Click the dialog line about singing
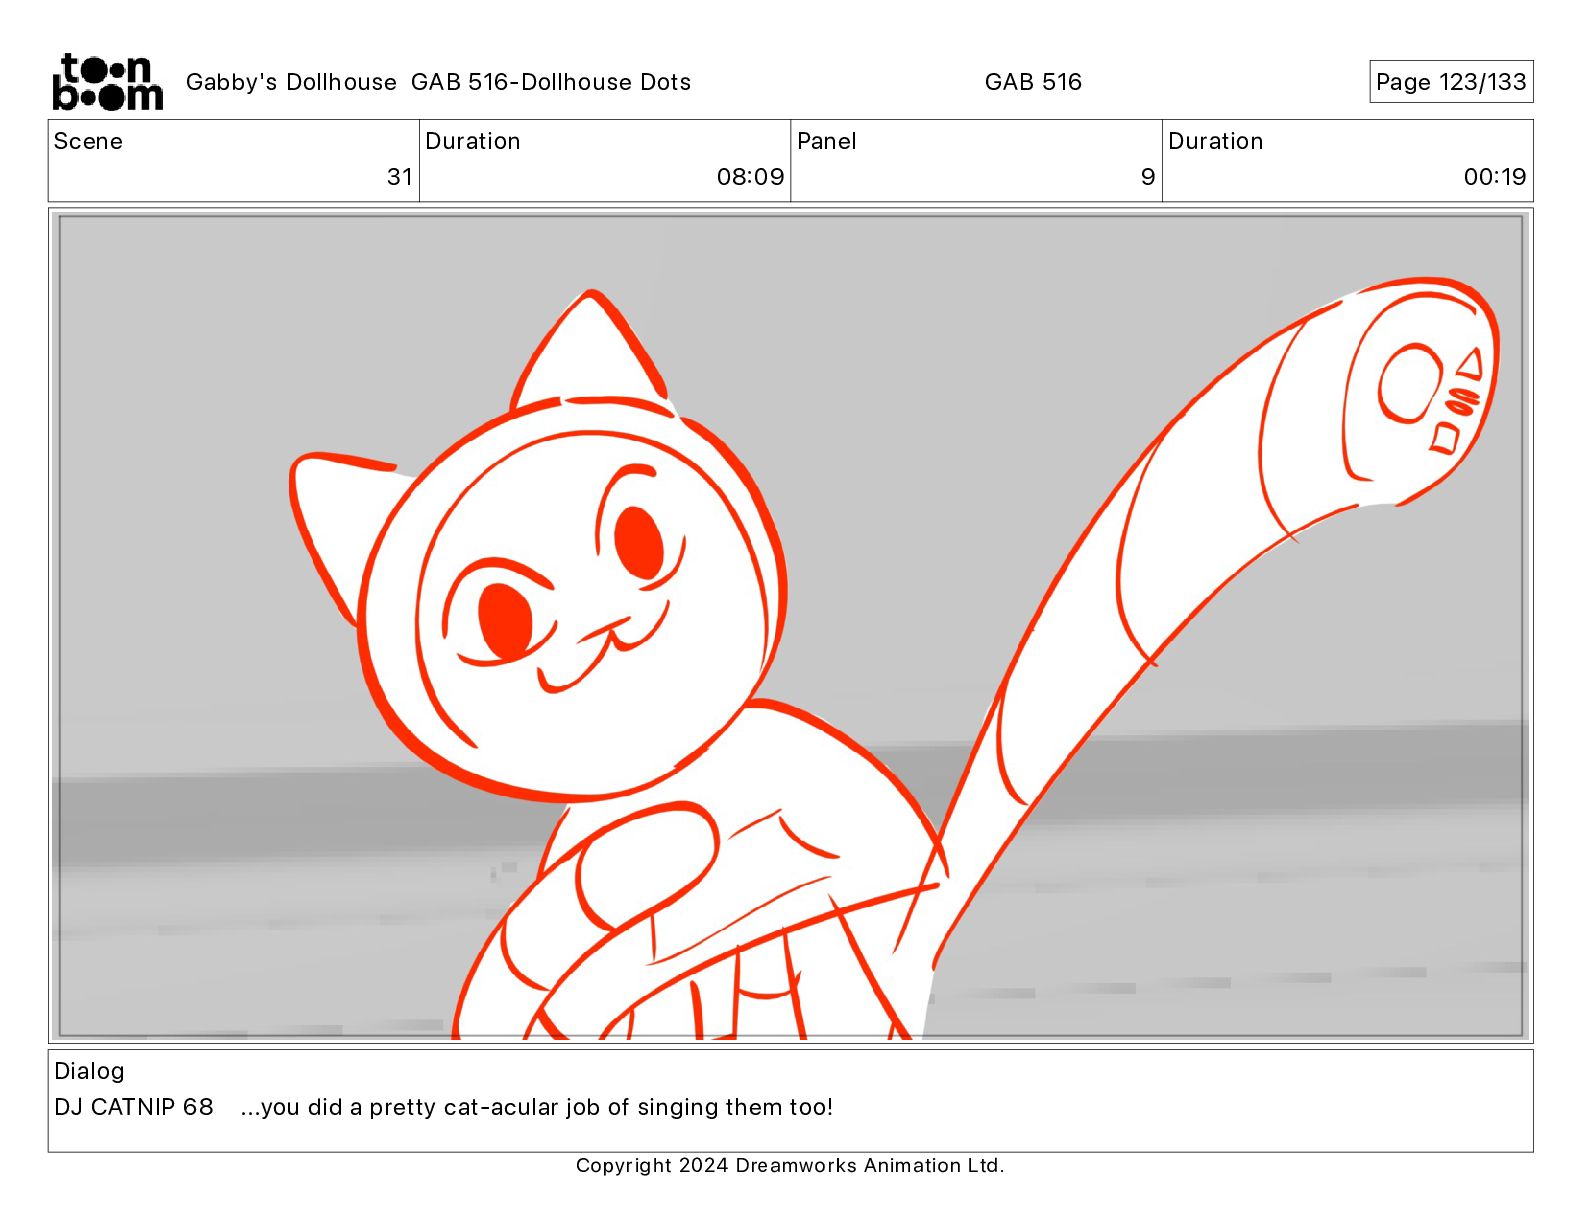The width and height of the screenshot is (1584, 1224). (536, 1107)
